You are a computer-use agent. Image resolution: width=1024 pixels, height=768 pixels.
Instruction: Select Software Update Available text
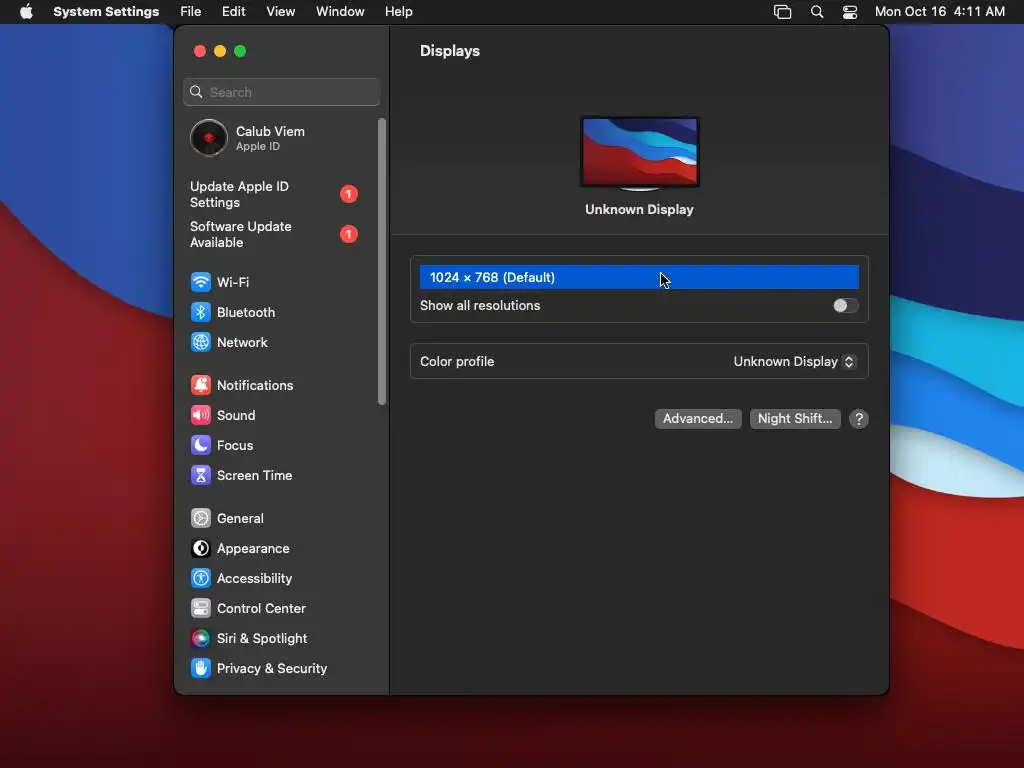(x=240, y=234)
